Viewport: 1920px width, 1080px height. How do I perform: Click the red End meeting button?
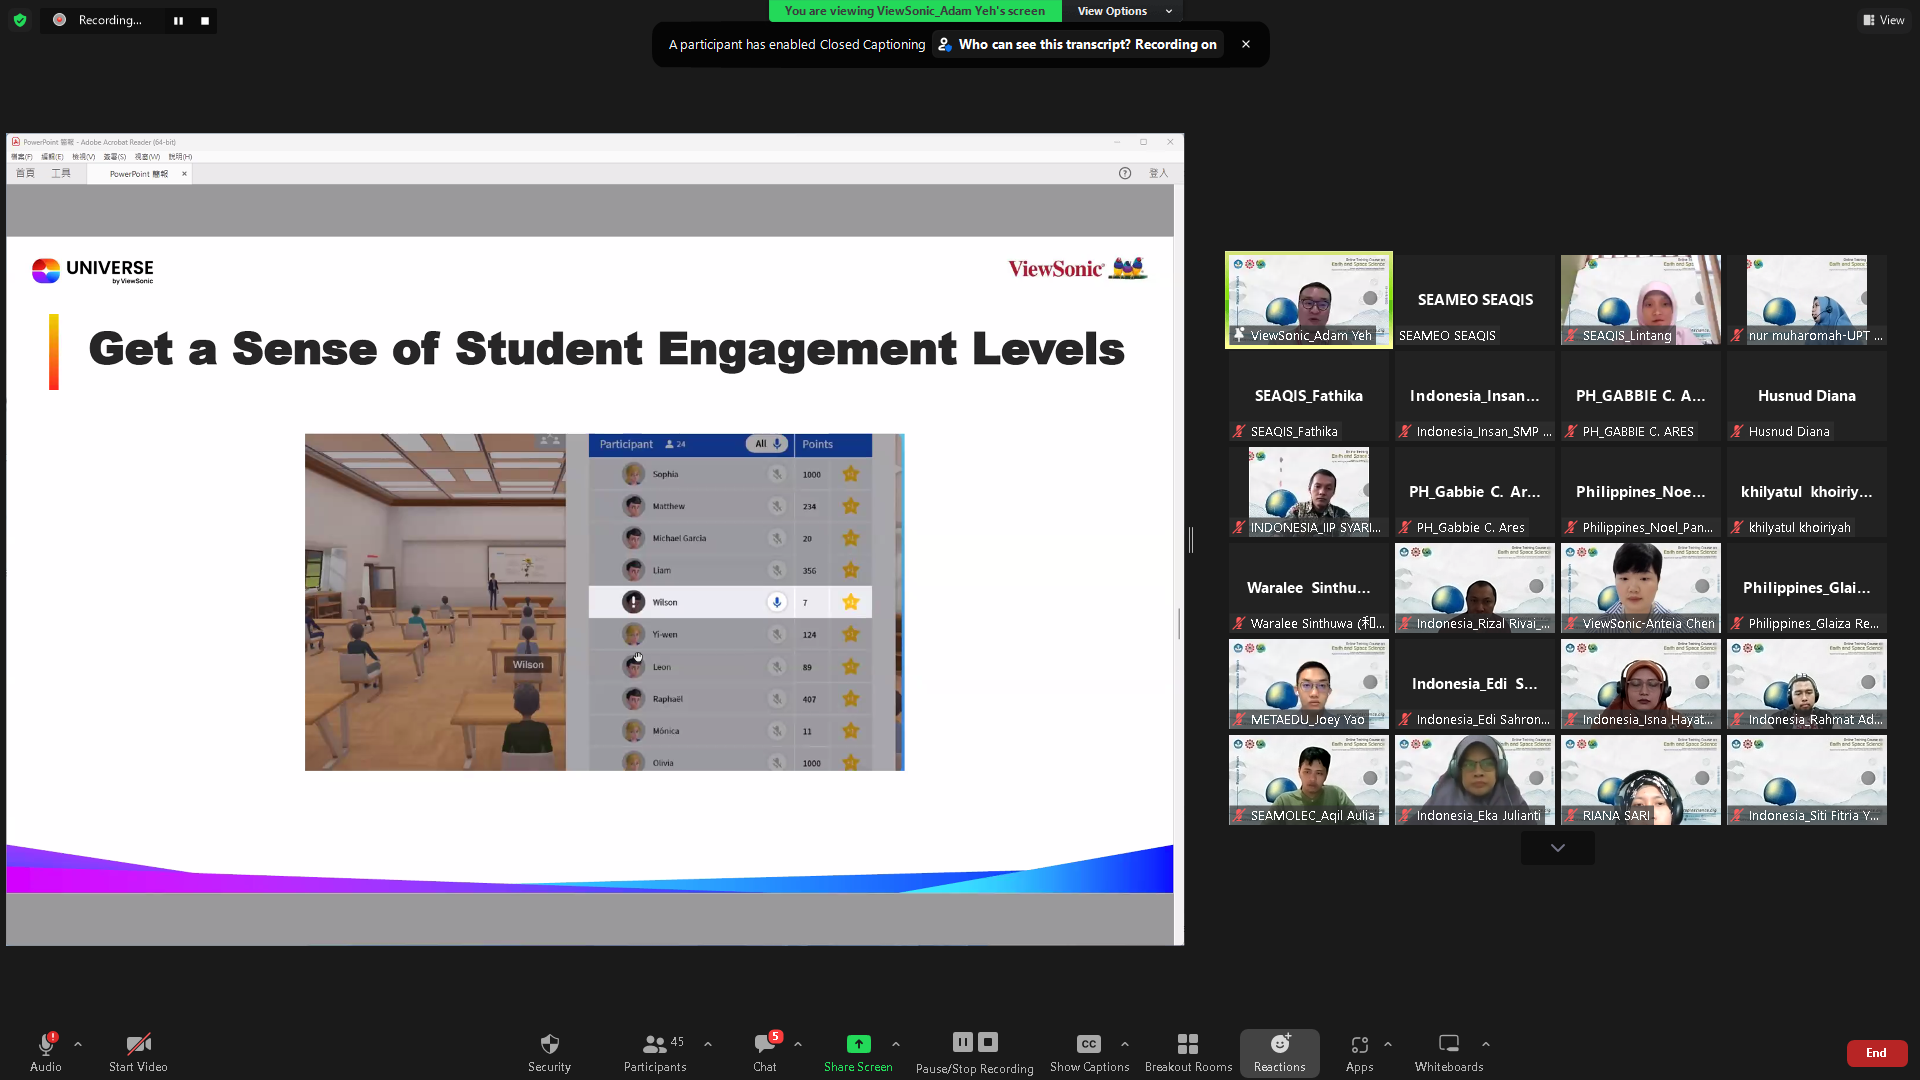[x=1876, y=1053]
